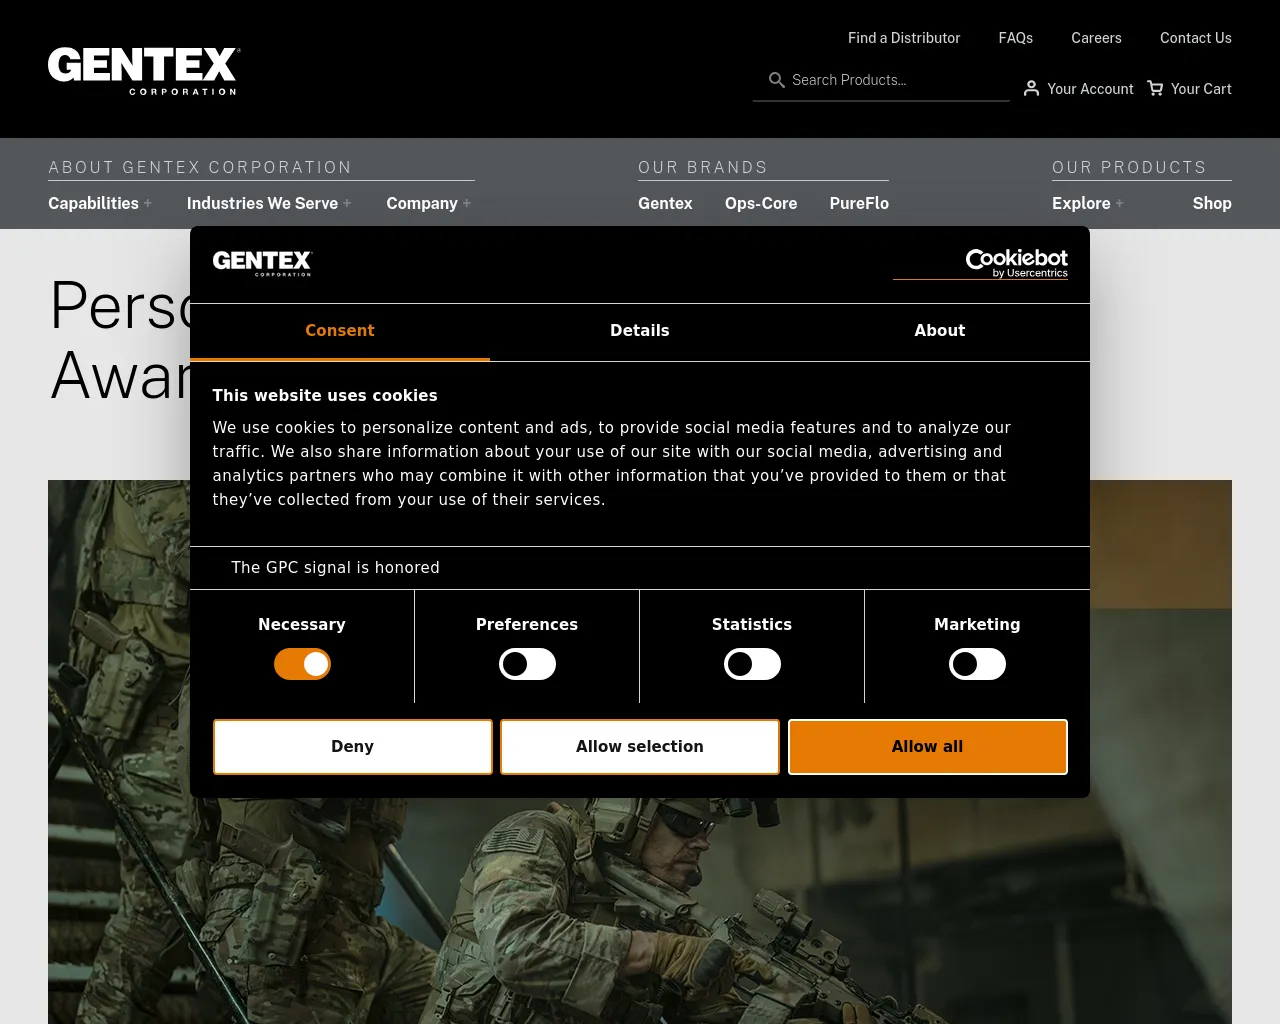Screen dimensions: 1280x1024
Task: Switch to the Consent tab
Action: (x=340, y=331)
